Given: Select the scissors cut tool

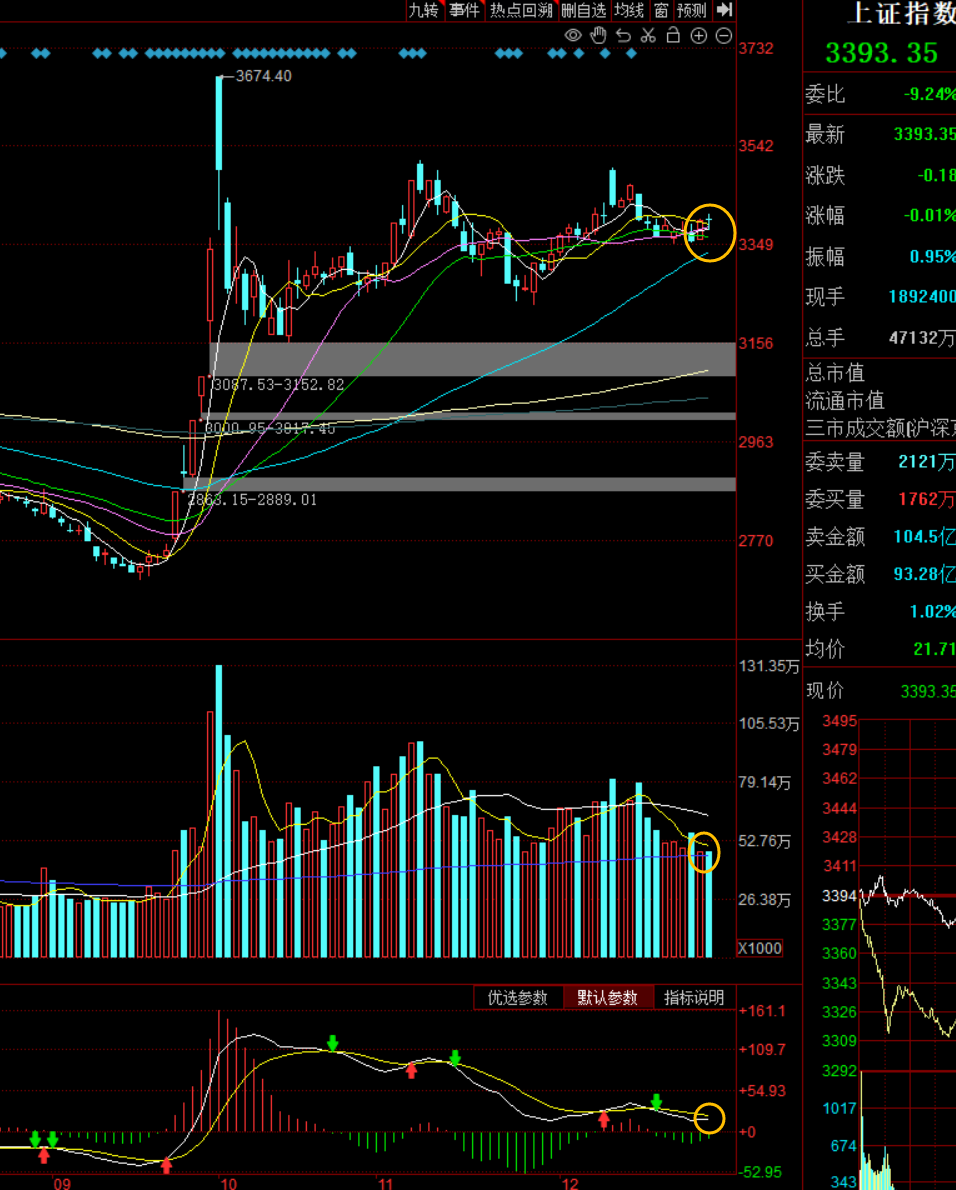Looking at the screenshot, I should click(x=648, y=36).
